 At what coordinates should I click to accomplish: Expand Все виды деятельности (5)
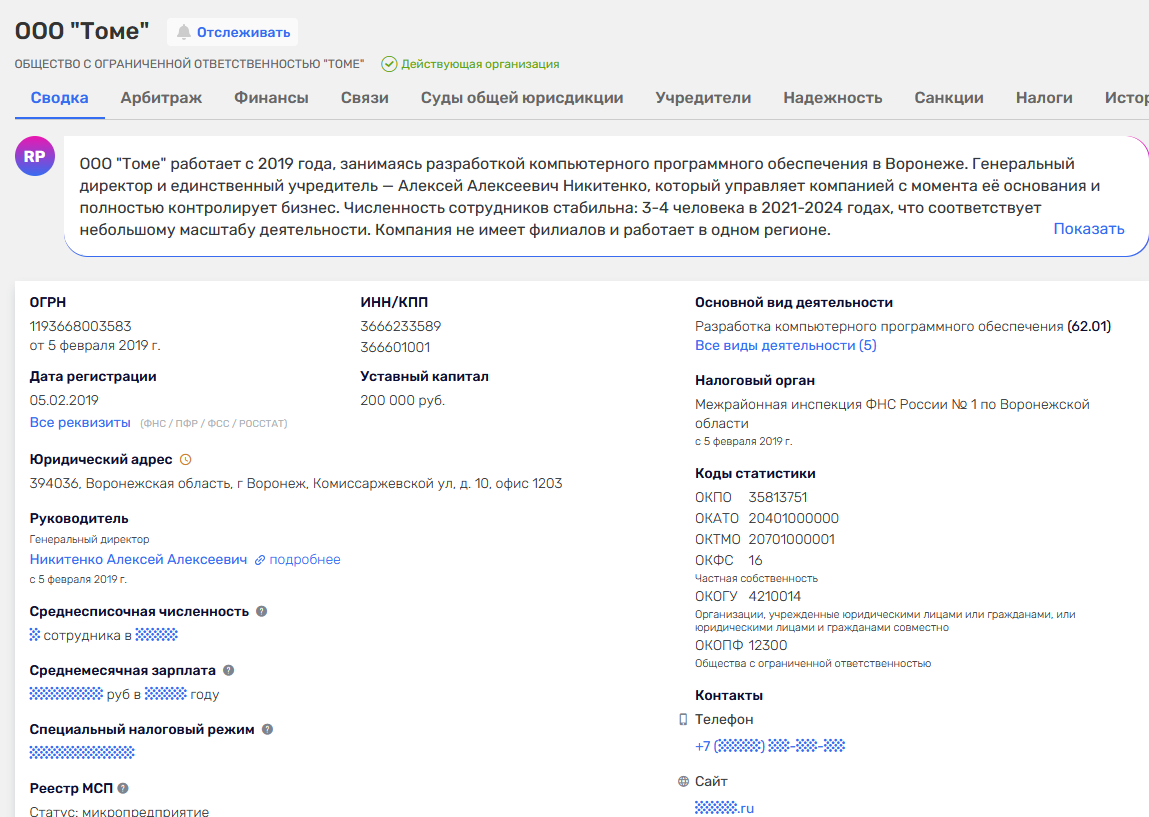click(x=785, y=345)
